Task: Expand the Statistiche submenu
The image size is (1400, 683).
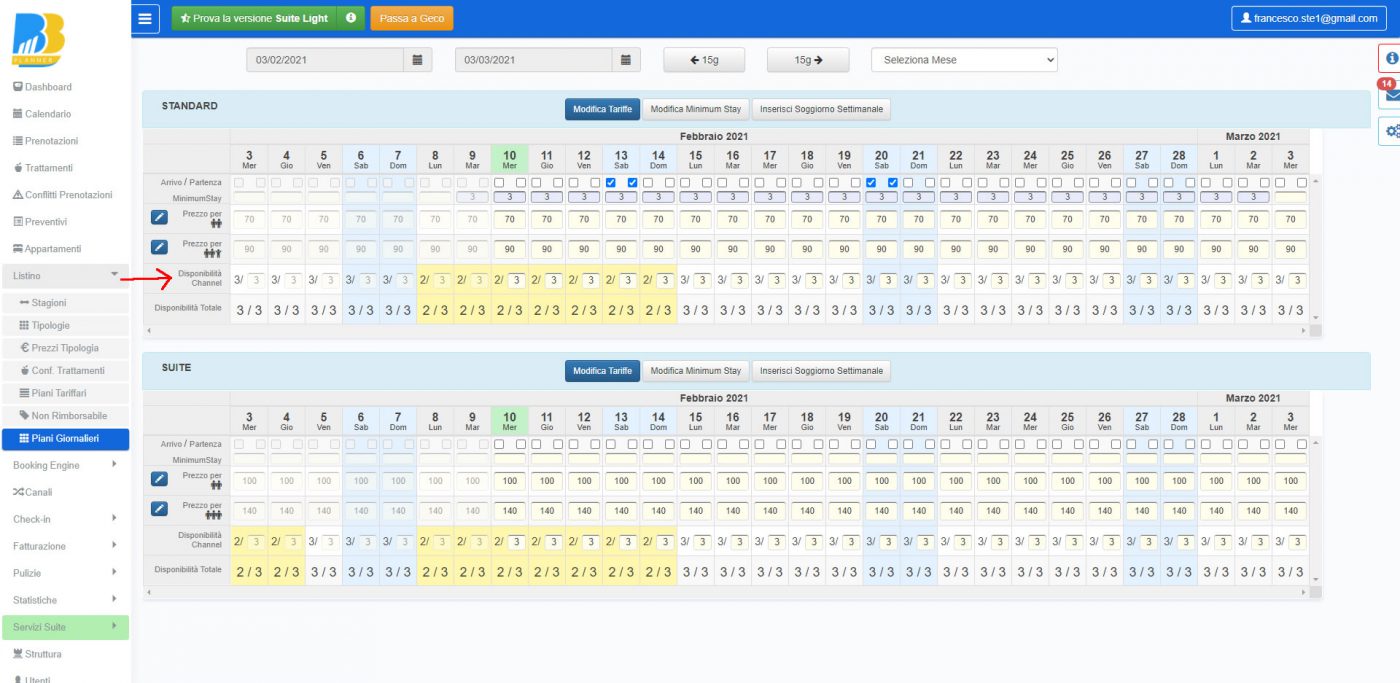Action: [x=65, y=600]
